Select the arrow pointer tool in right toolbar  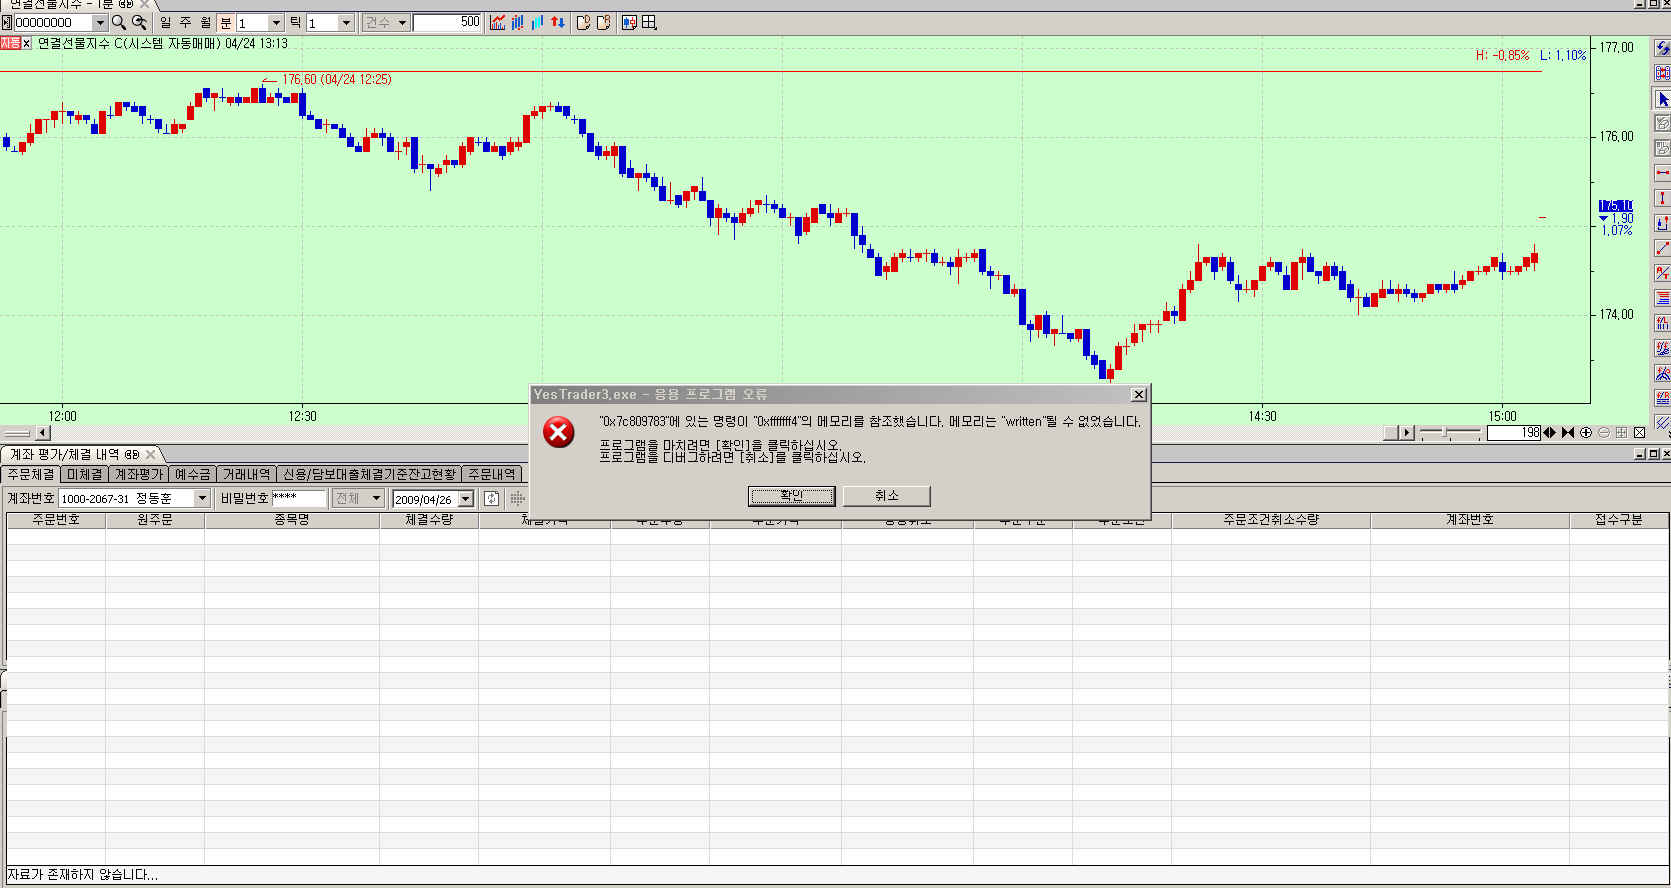[x=1662, y=99]
